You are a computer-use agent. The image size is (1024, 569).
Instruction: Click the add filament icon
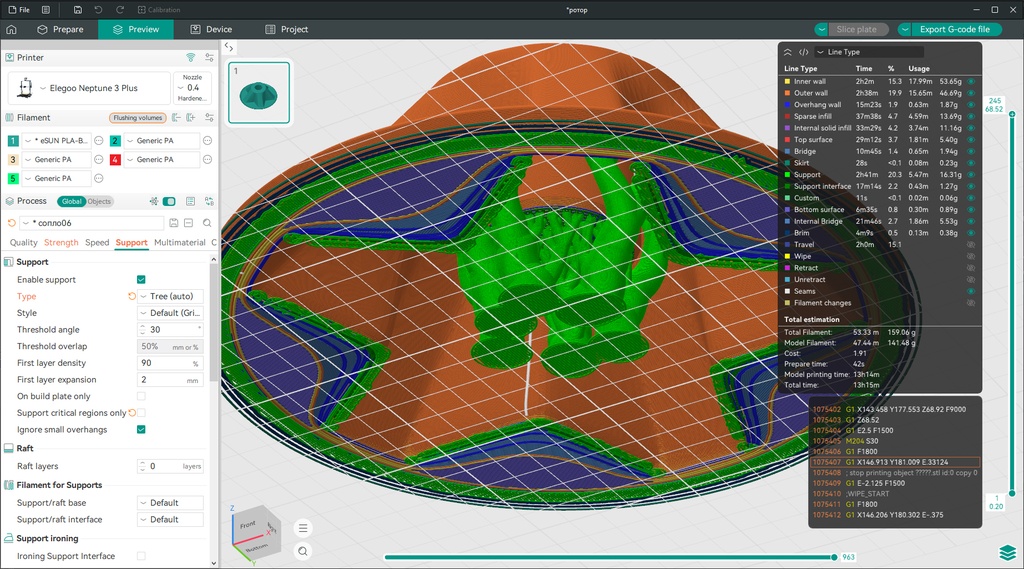click(191, 118)
